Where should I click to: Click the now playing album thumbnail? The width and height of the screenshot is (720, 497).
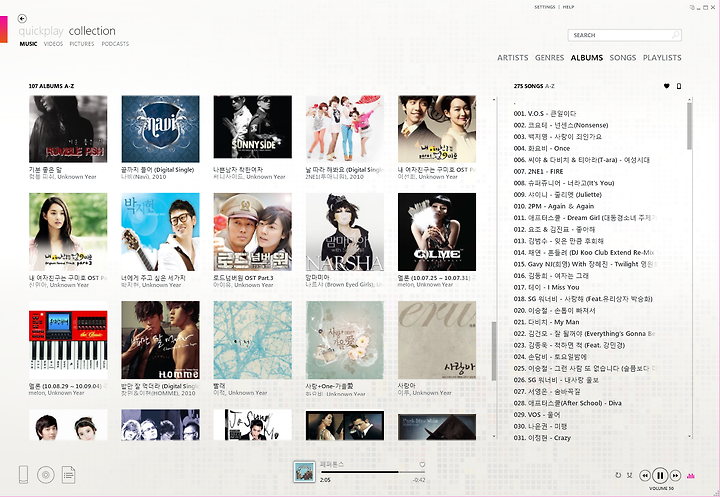click(x=304, y=472)
